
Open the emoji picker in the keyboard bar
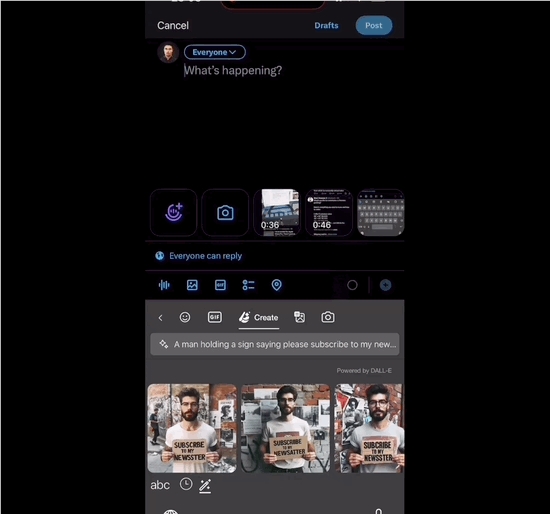pyautogui.click(x=185, y=317)
